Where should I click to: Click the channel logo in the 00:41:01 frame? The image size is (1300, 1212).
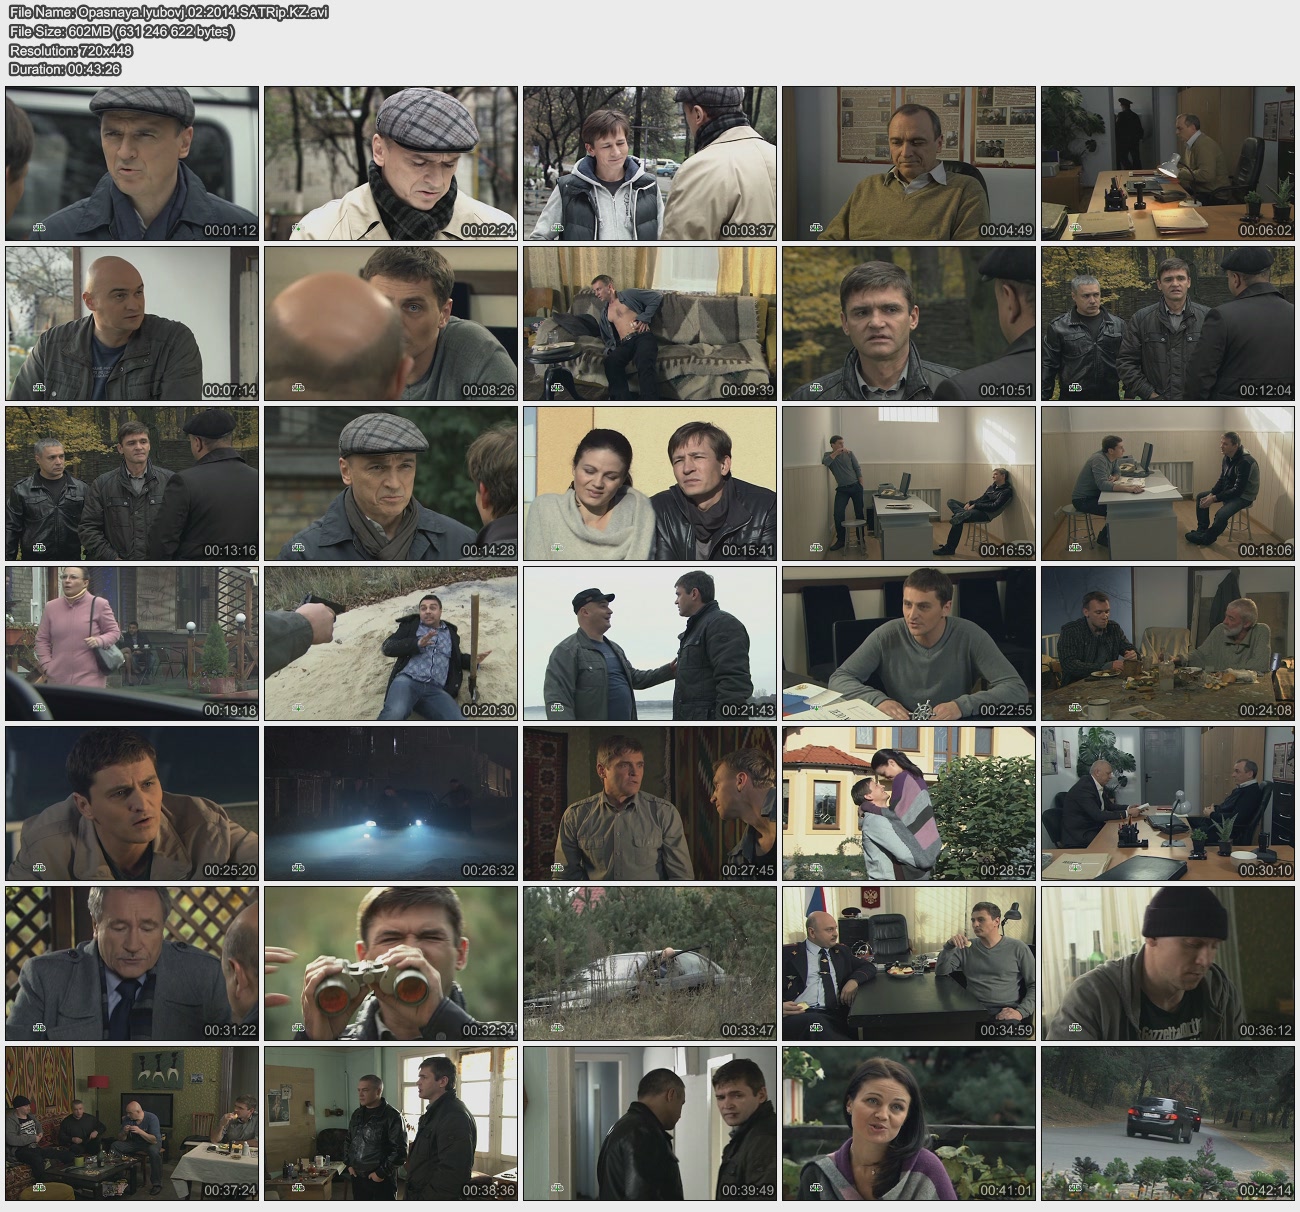tap(816, 1189)
